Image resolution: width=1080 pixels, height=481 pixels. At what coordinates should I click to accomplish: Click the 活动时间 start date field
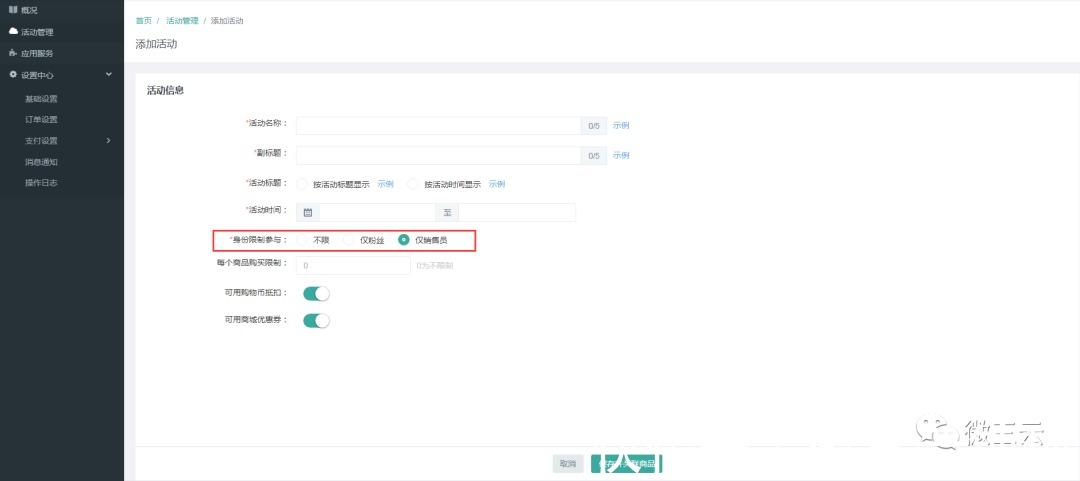(377, 212)
